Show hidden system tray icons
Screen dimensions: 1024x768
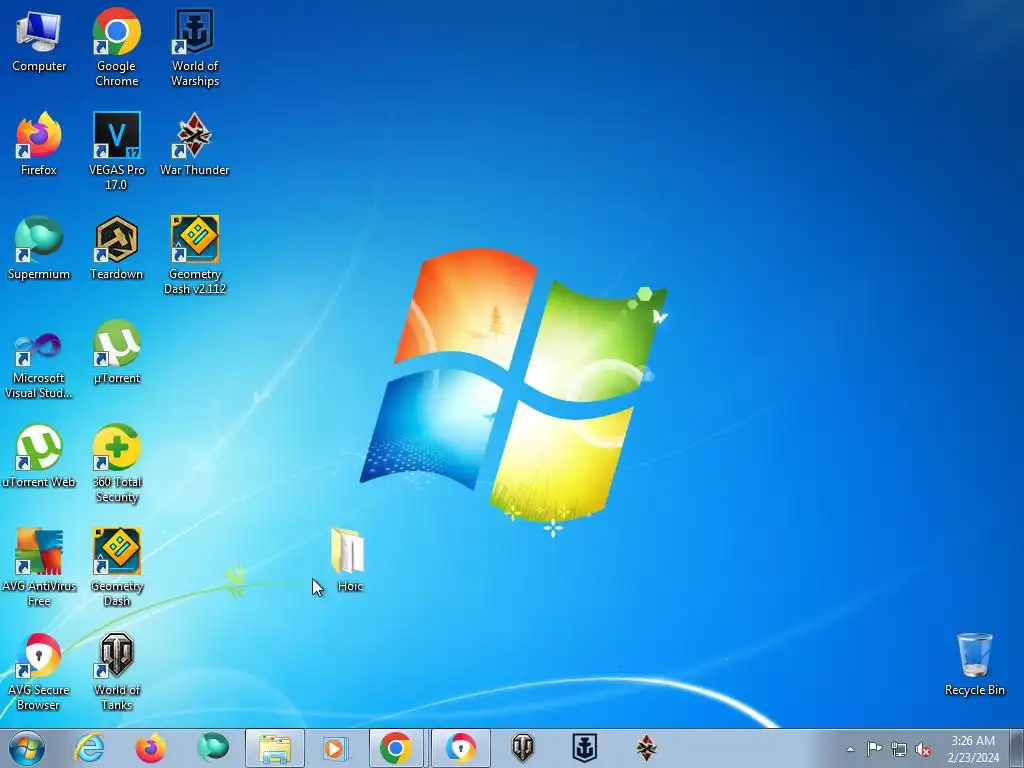(850, 749)
